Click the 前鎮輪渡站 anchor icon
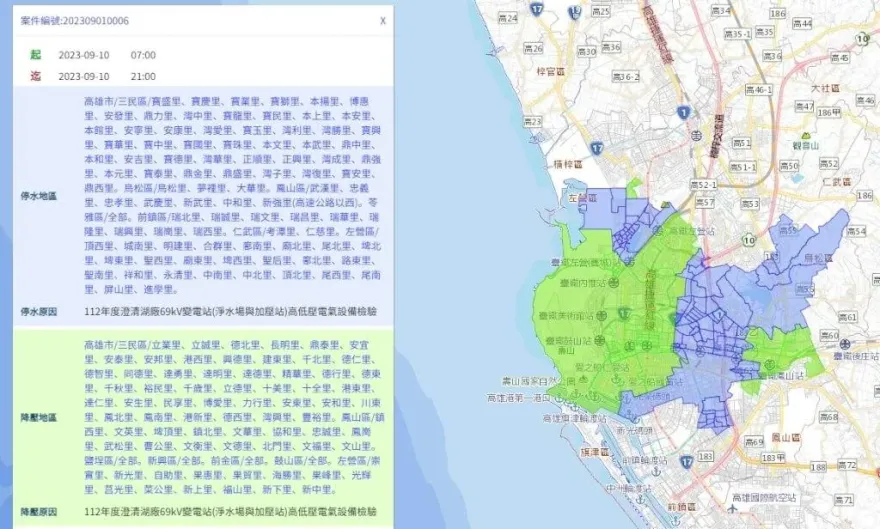This screenshot has width=880, height=529. 656,471
